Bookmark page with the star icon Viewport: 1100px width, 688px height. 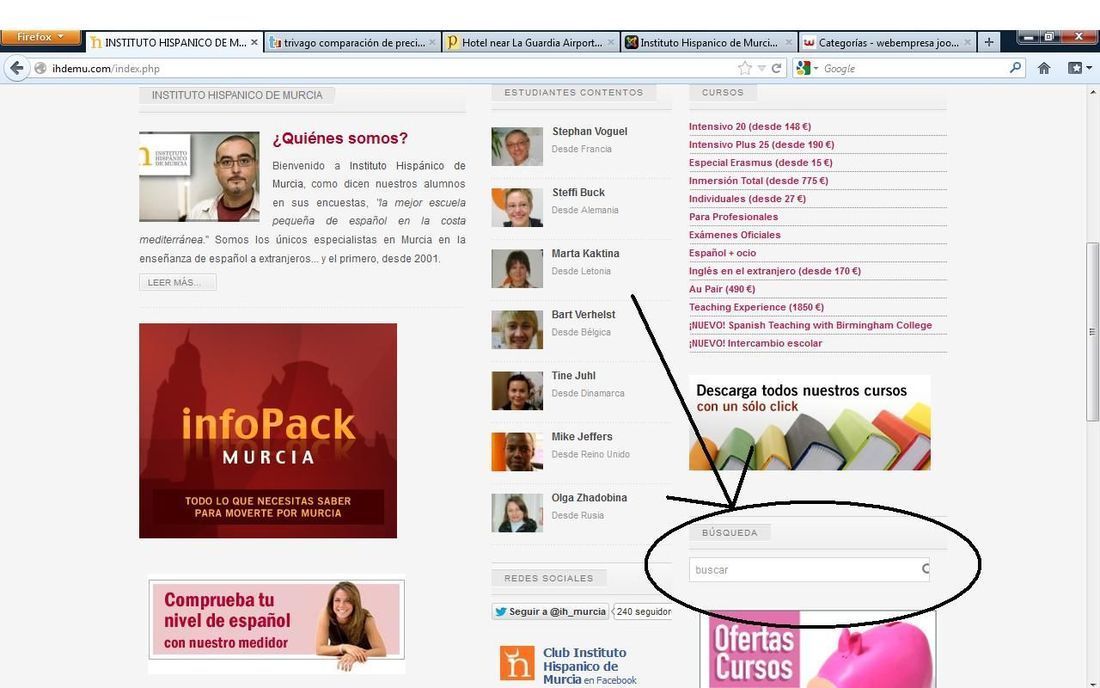coord(744,68)
